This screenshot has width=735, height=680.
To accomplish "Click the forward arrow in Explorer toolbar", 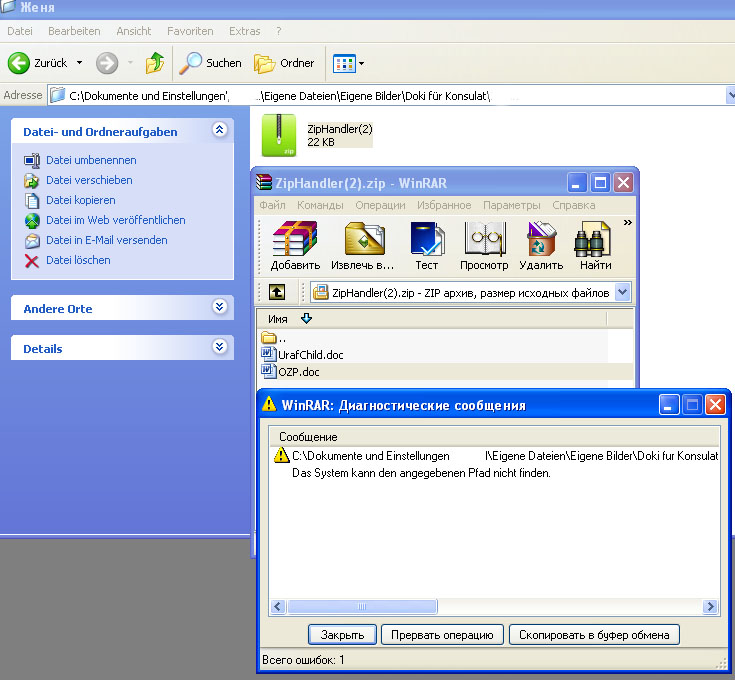I will 107,63.
